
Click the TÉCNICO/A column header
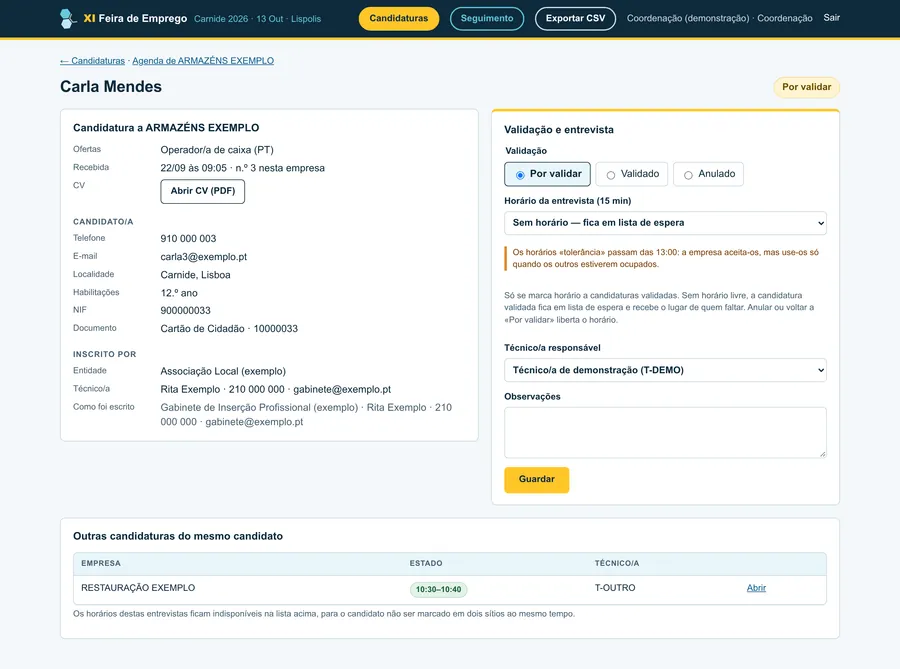pos(616,563)
